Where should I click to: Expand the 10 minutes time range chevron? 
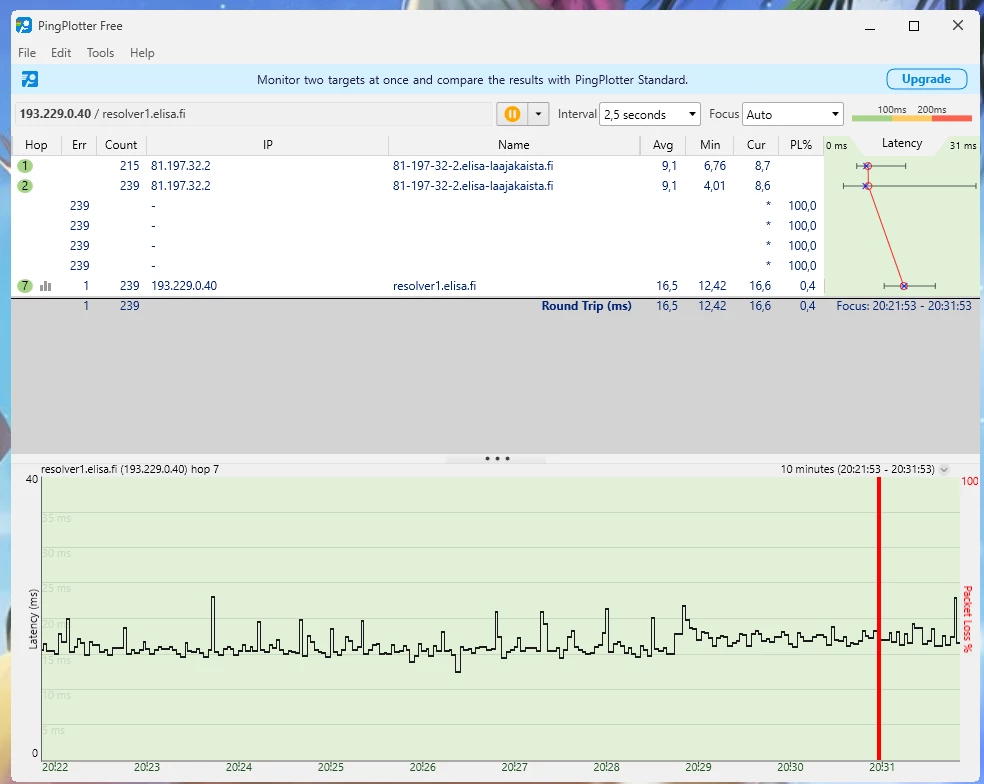click(945, 469)
